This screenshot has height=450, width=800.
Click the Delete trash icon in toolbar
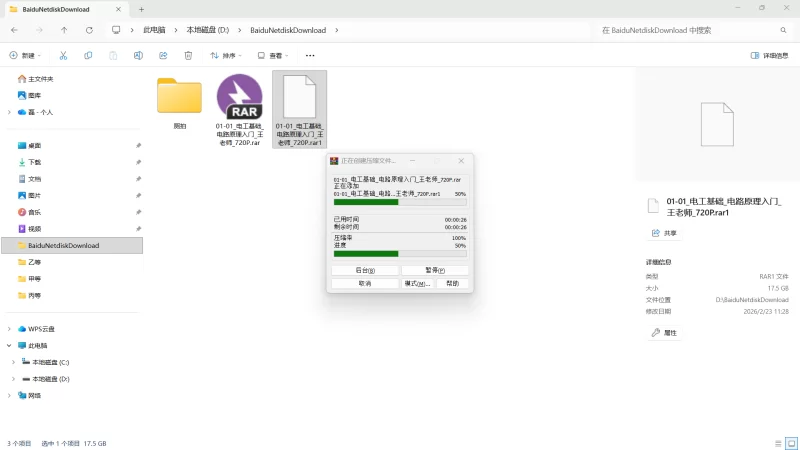(x=188, y=56)
